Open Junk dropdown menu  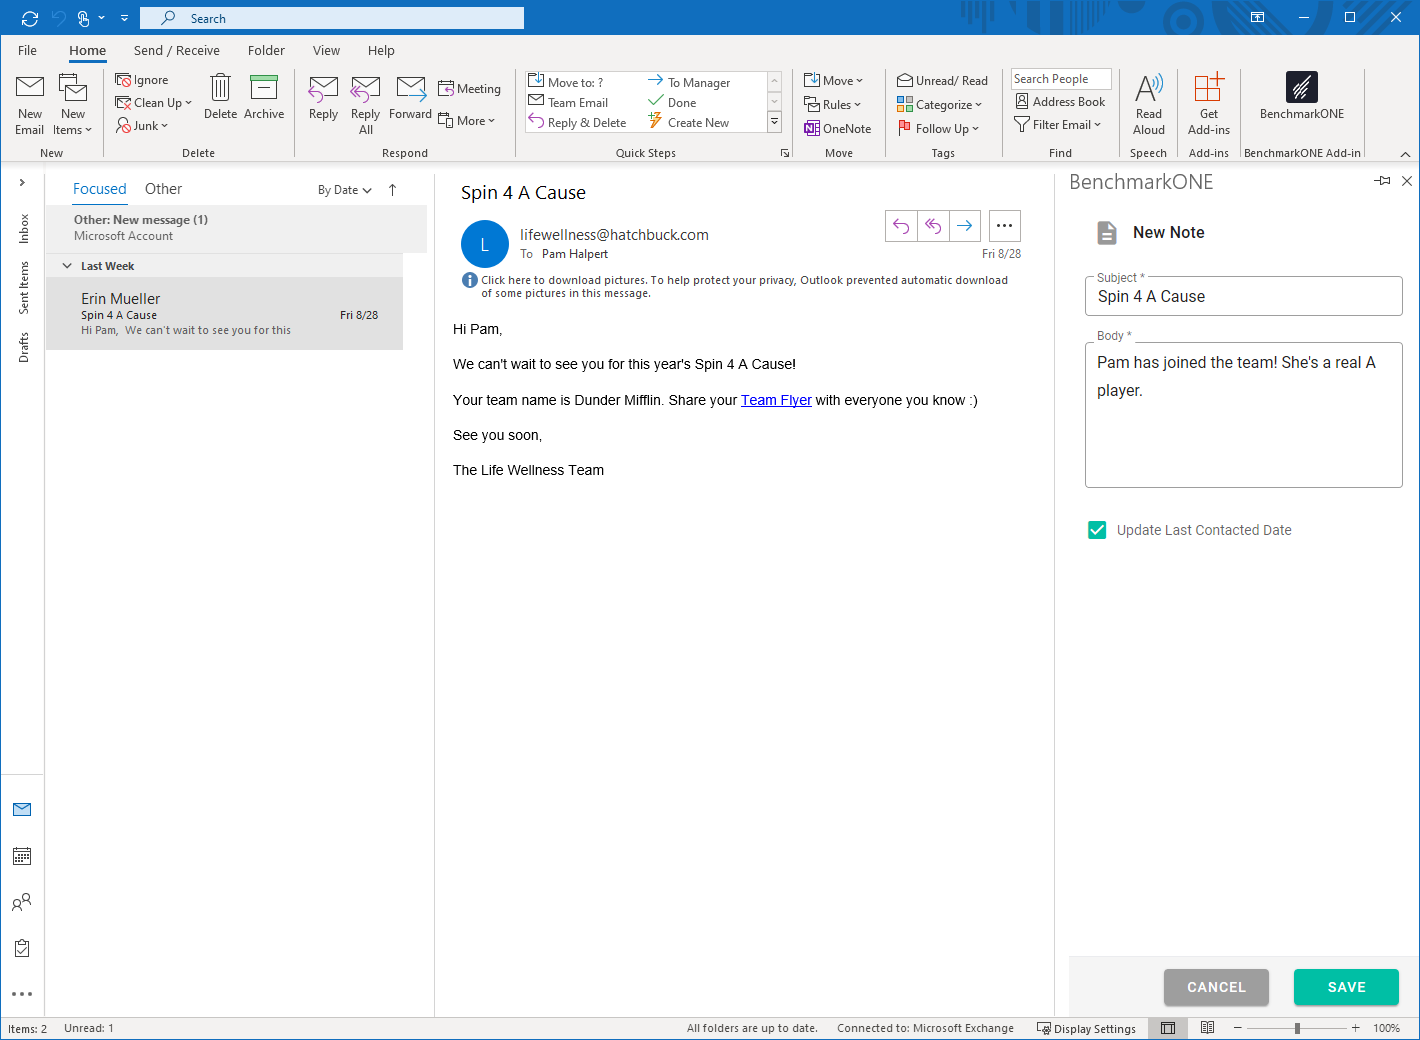pyautogui.click(x=142, y=126)
